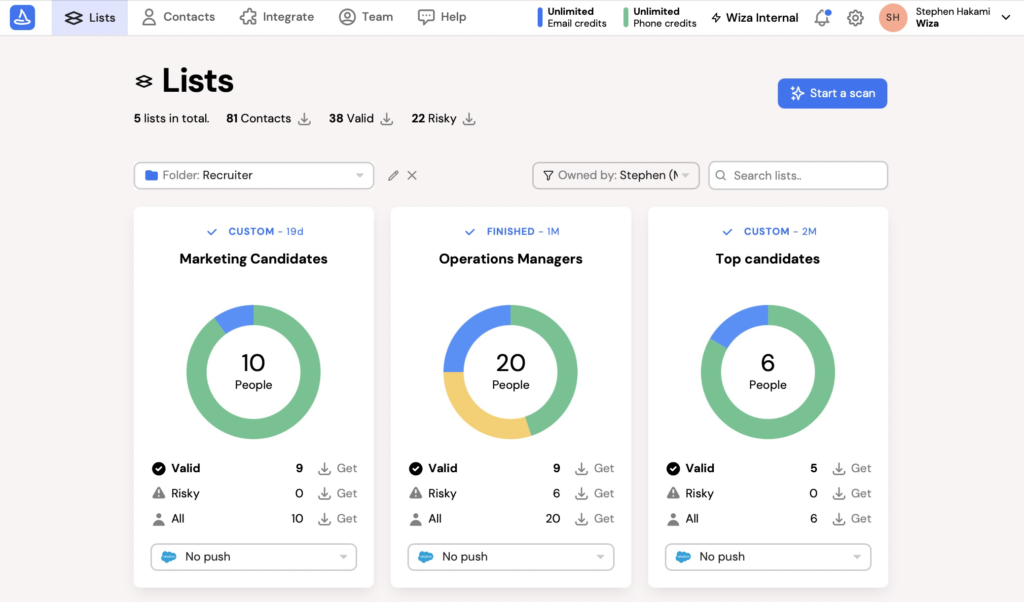Open the Folder: Recruiter dropdown
The height and width of the screenshot is (602, 1024).
254,176
